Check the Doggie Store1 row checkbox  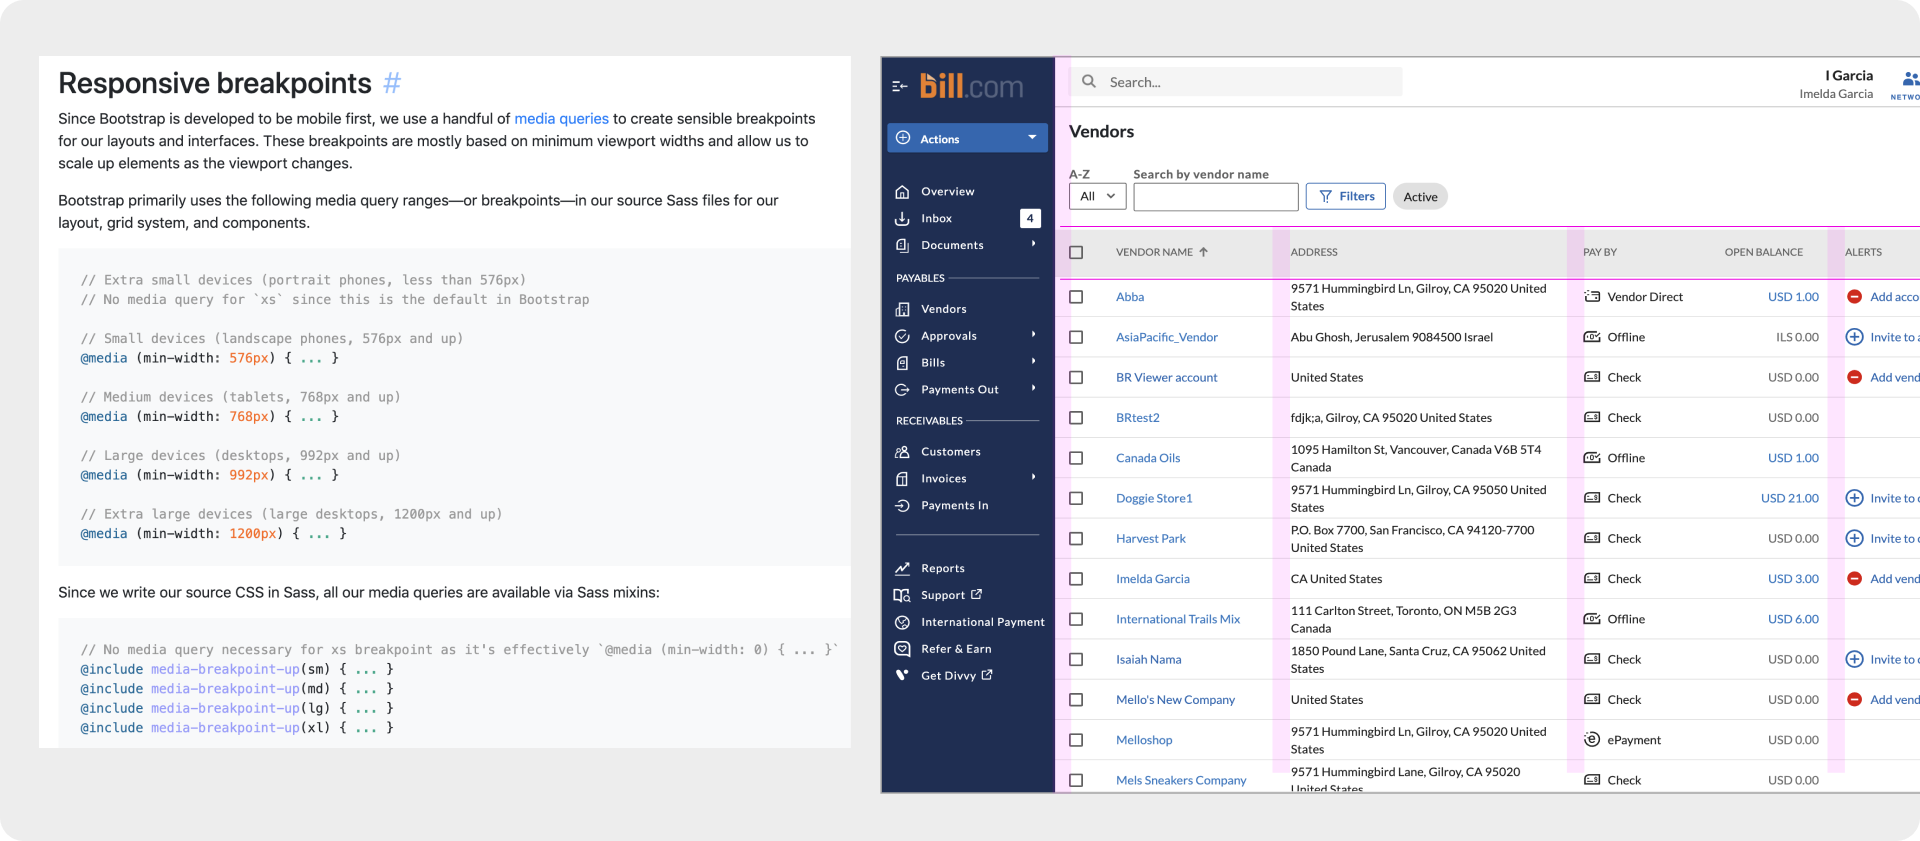(x=1076, y=498)
